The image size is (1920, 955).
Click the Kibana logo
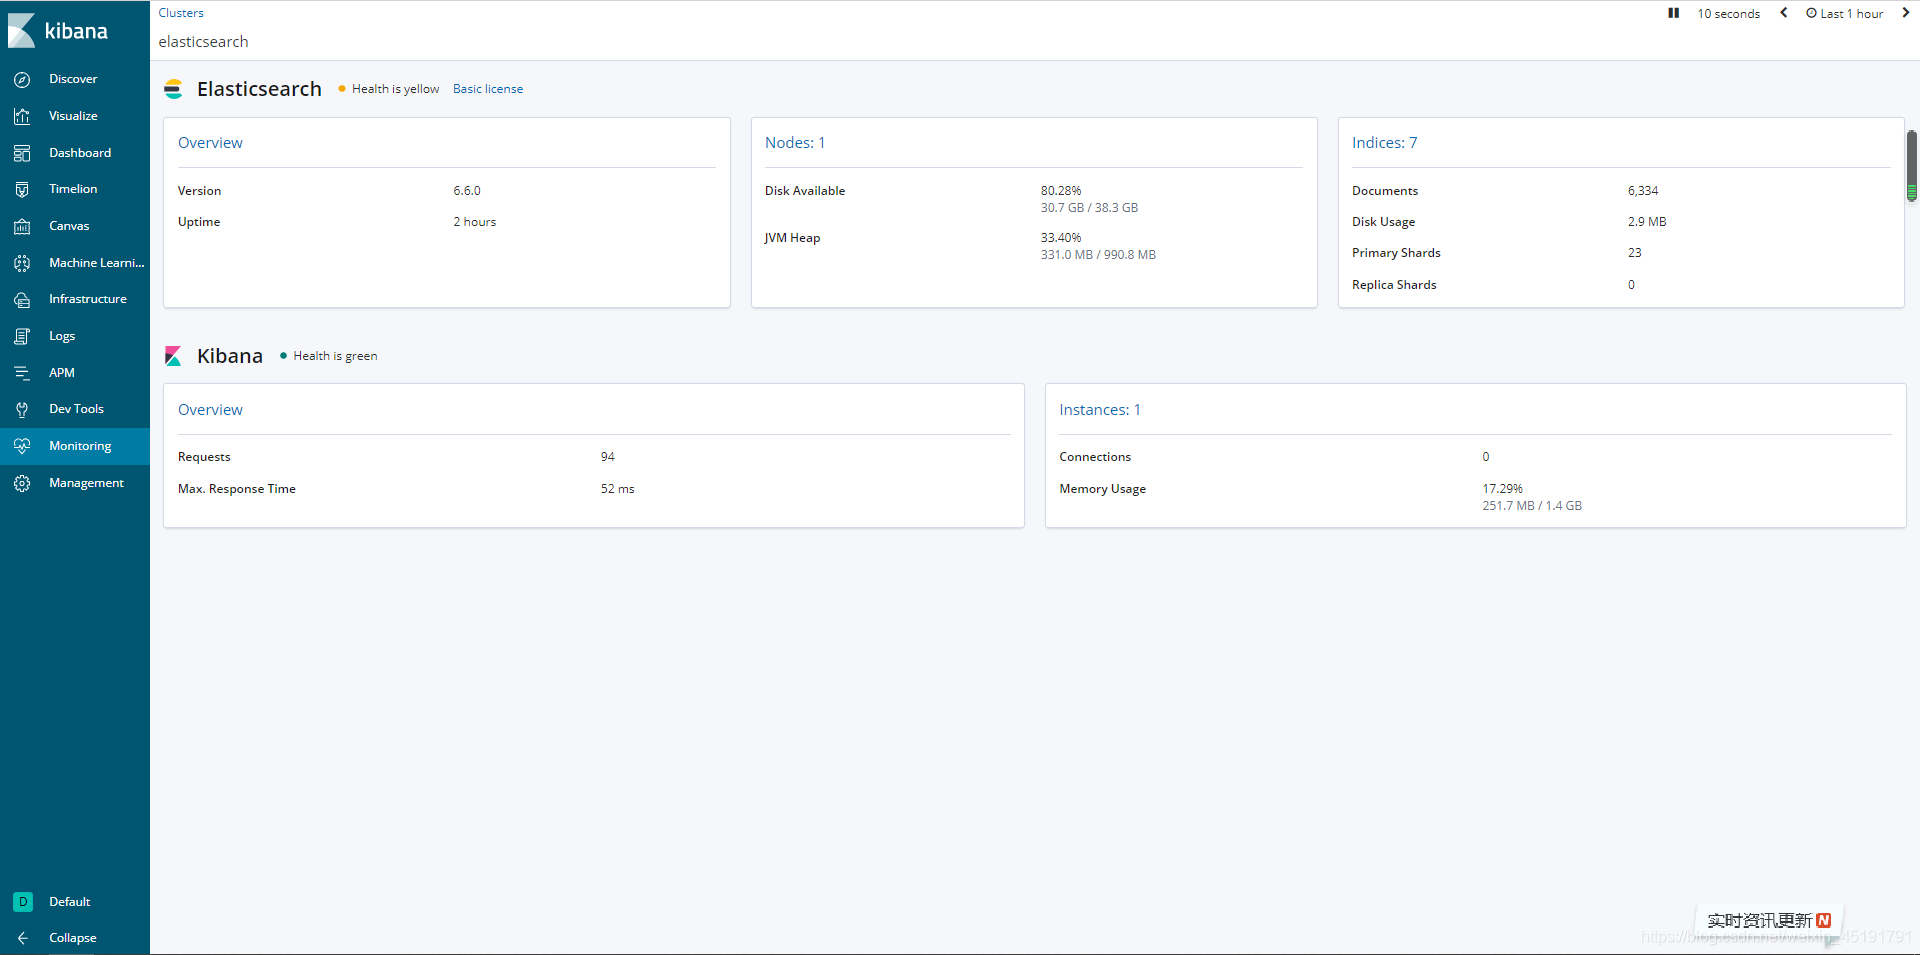click(58, 31)
